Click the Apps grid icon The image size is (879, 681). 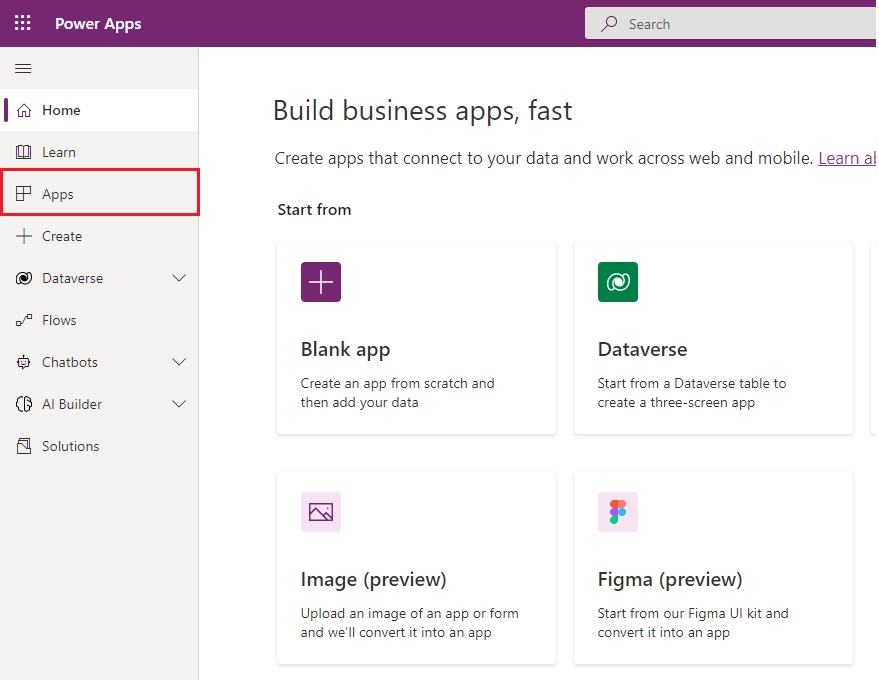(x=24, y=194)
